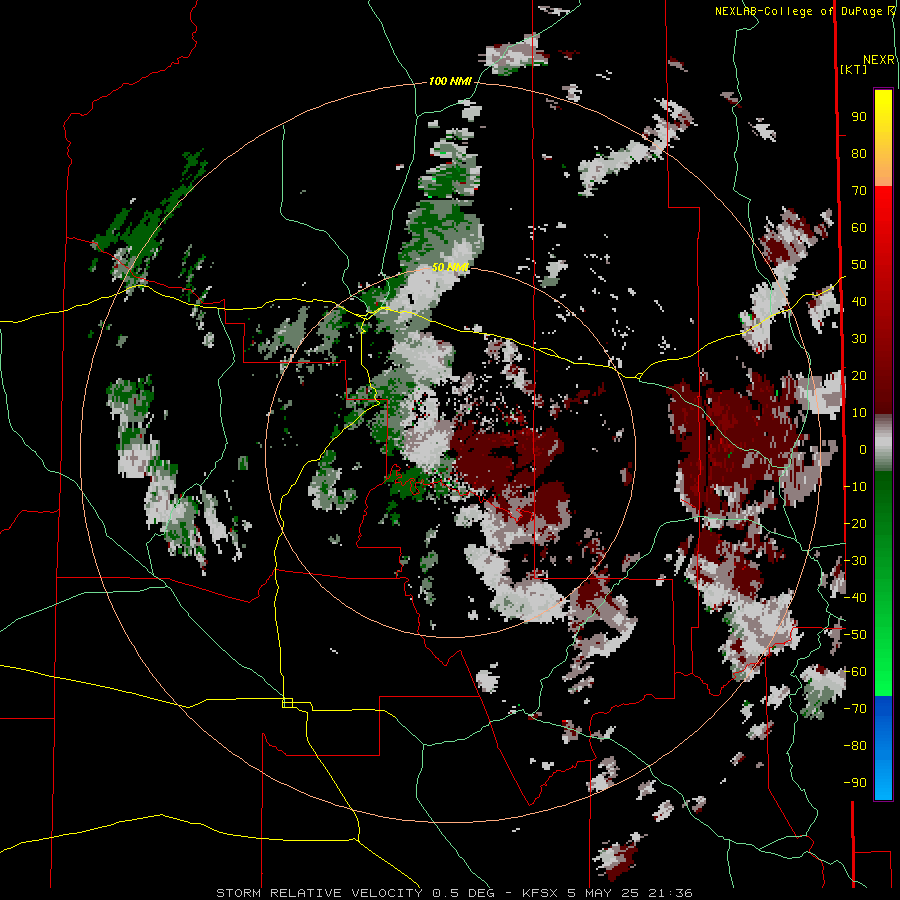Click the -80 scale value

click(x=855, y=746)
